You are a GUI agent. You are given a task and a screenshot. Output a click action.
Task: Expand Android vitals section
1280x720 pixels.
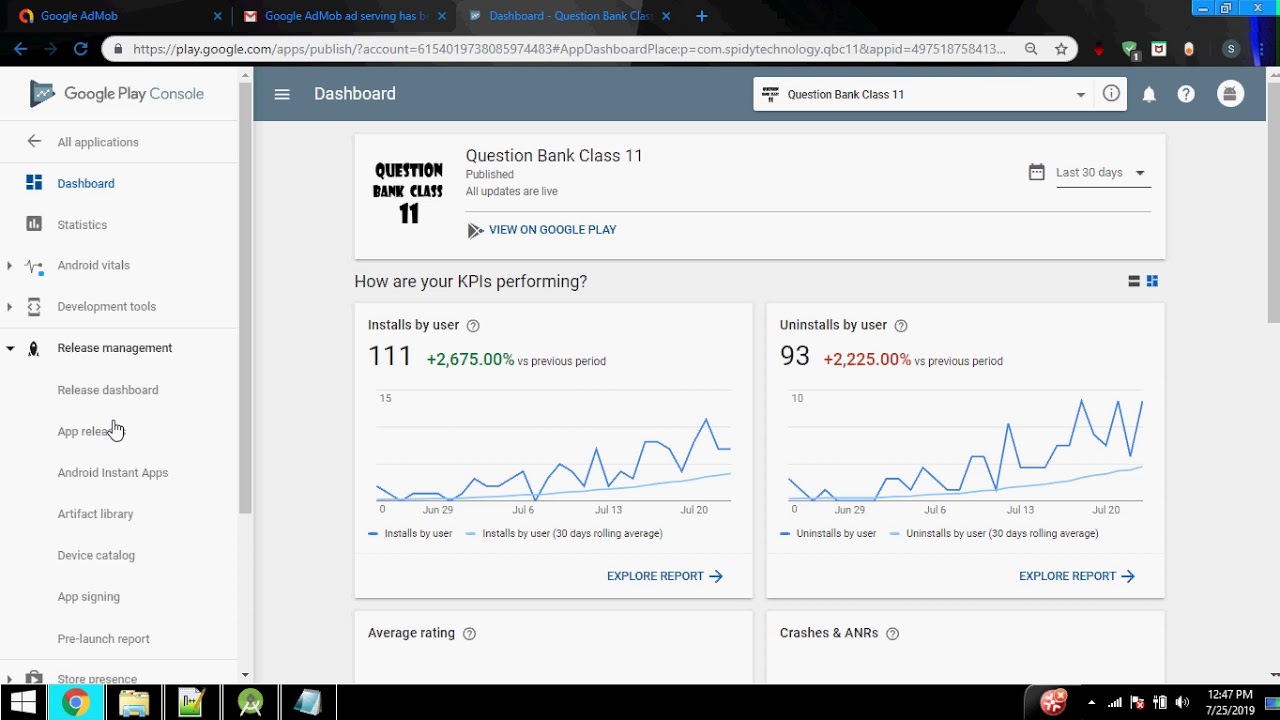click(10, 266)
